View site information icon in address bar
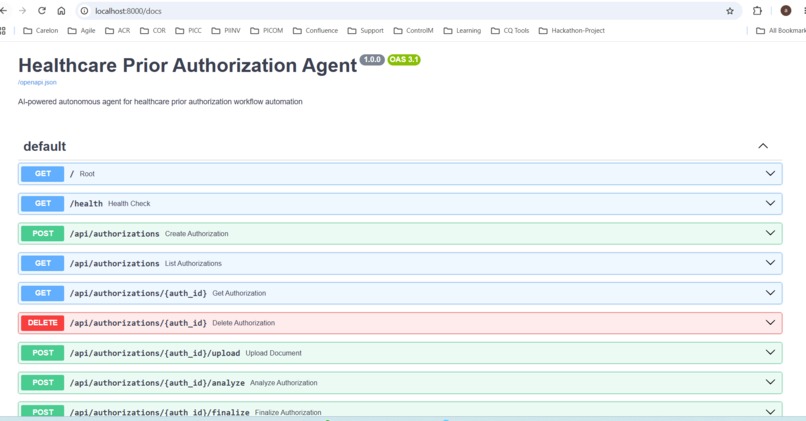Viewport: 806px width, 421px height. 84,11
